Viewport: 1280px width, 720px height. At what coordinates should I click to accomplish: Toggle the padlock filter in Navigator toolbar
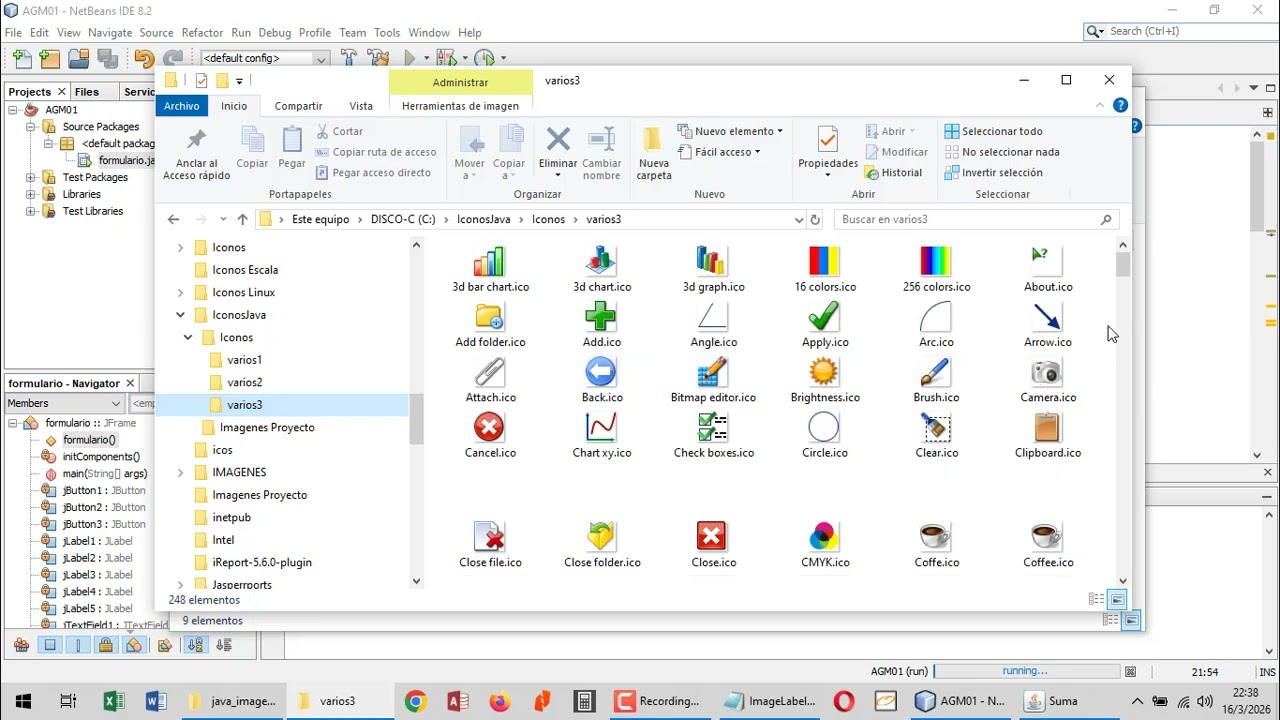coord(106,645)
